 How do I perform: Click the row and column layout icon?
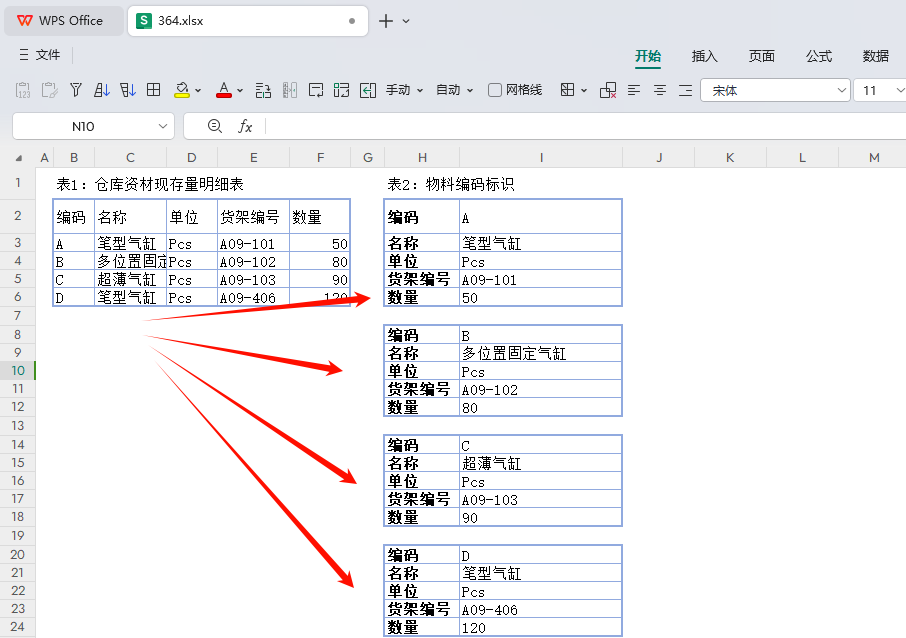(x=263, y=90)
